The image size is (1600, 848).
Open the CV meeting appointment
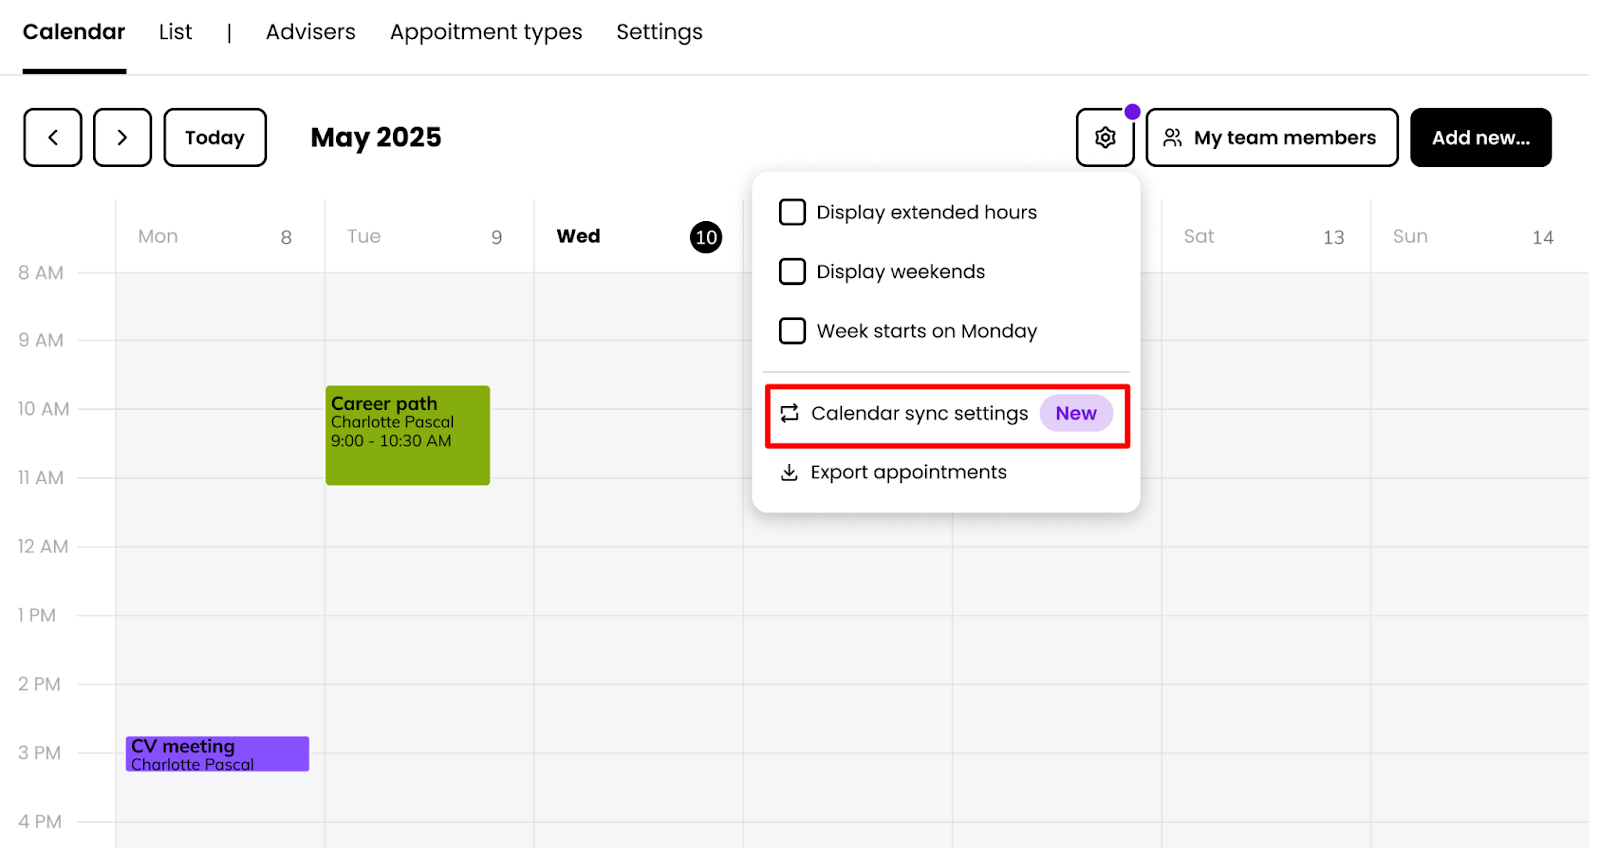pos(217,754)
